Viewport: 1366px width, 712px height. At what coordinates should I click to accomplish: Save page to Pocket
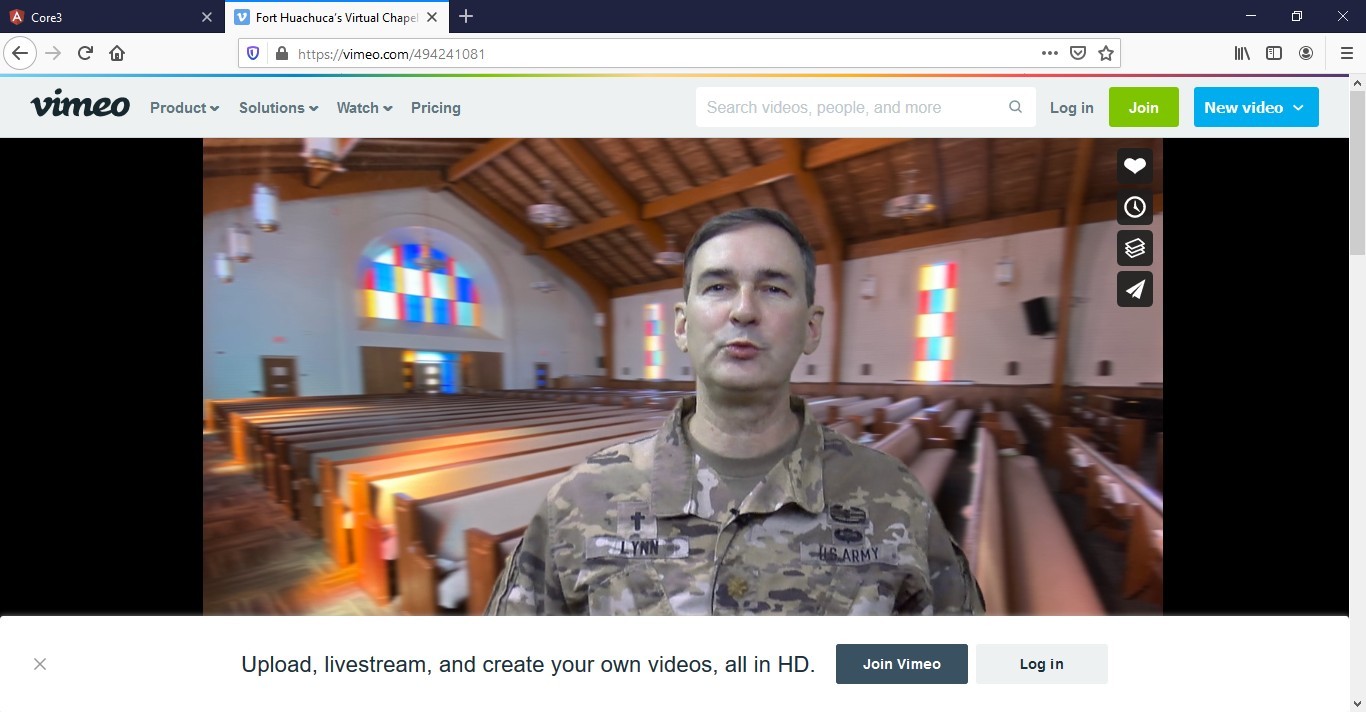(1078, 53)
